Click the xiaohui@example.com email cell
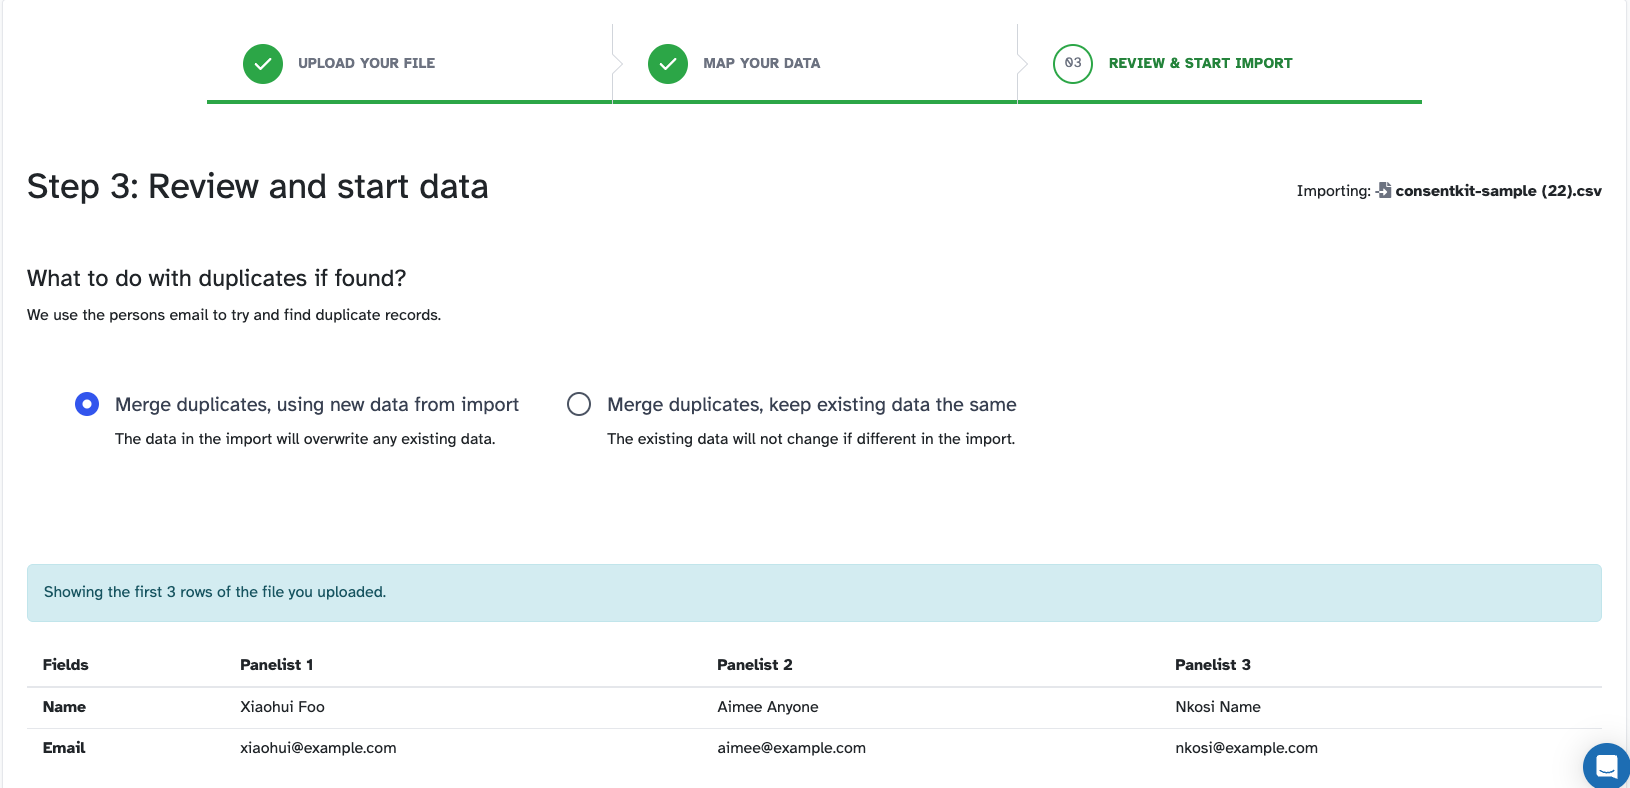 coord(318,748)
